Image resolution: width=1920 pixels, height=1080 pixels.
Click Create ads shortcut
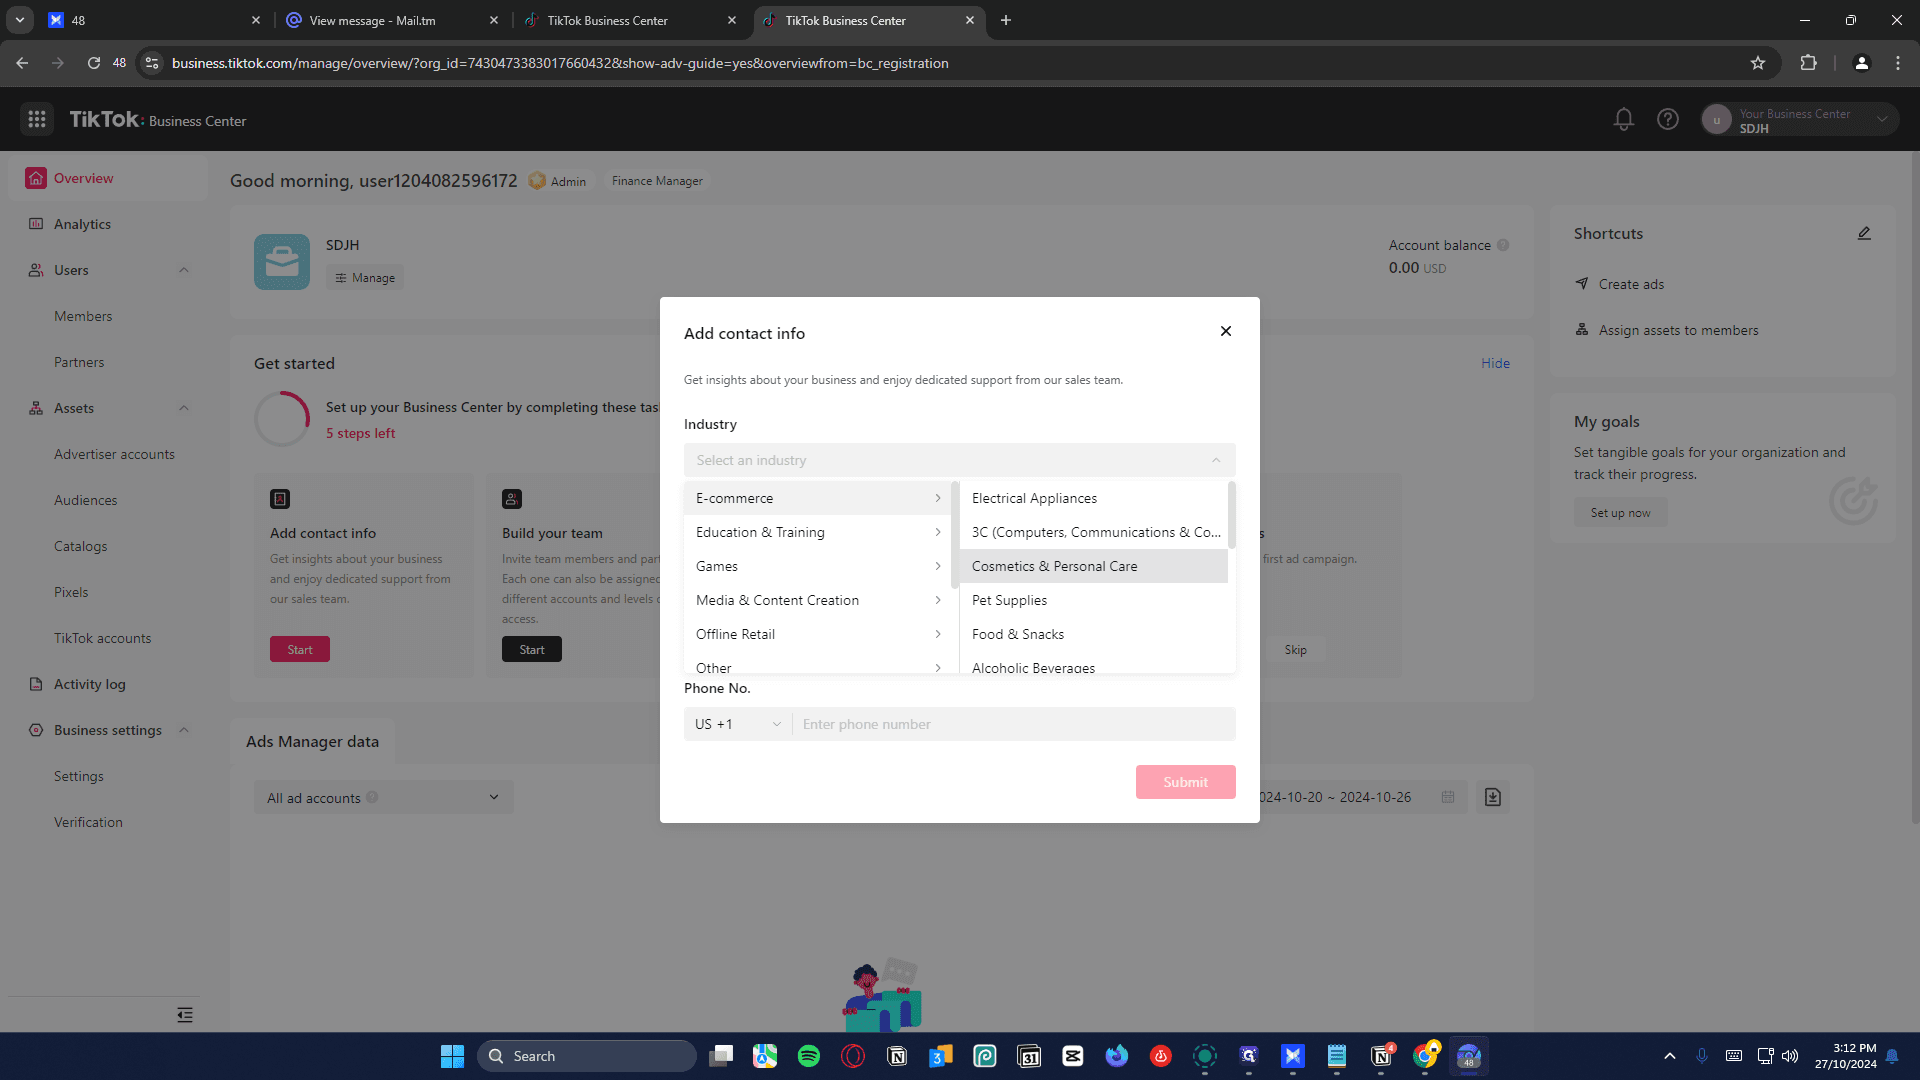[1631, 284]
